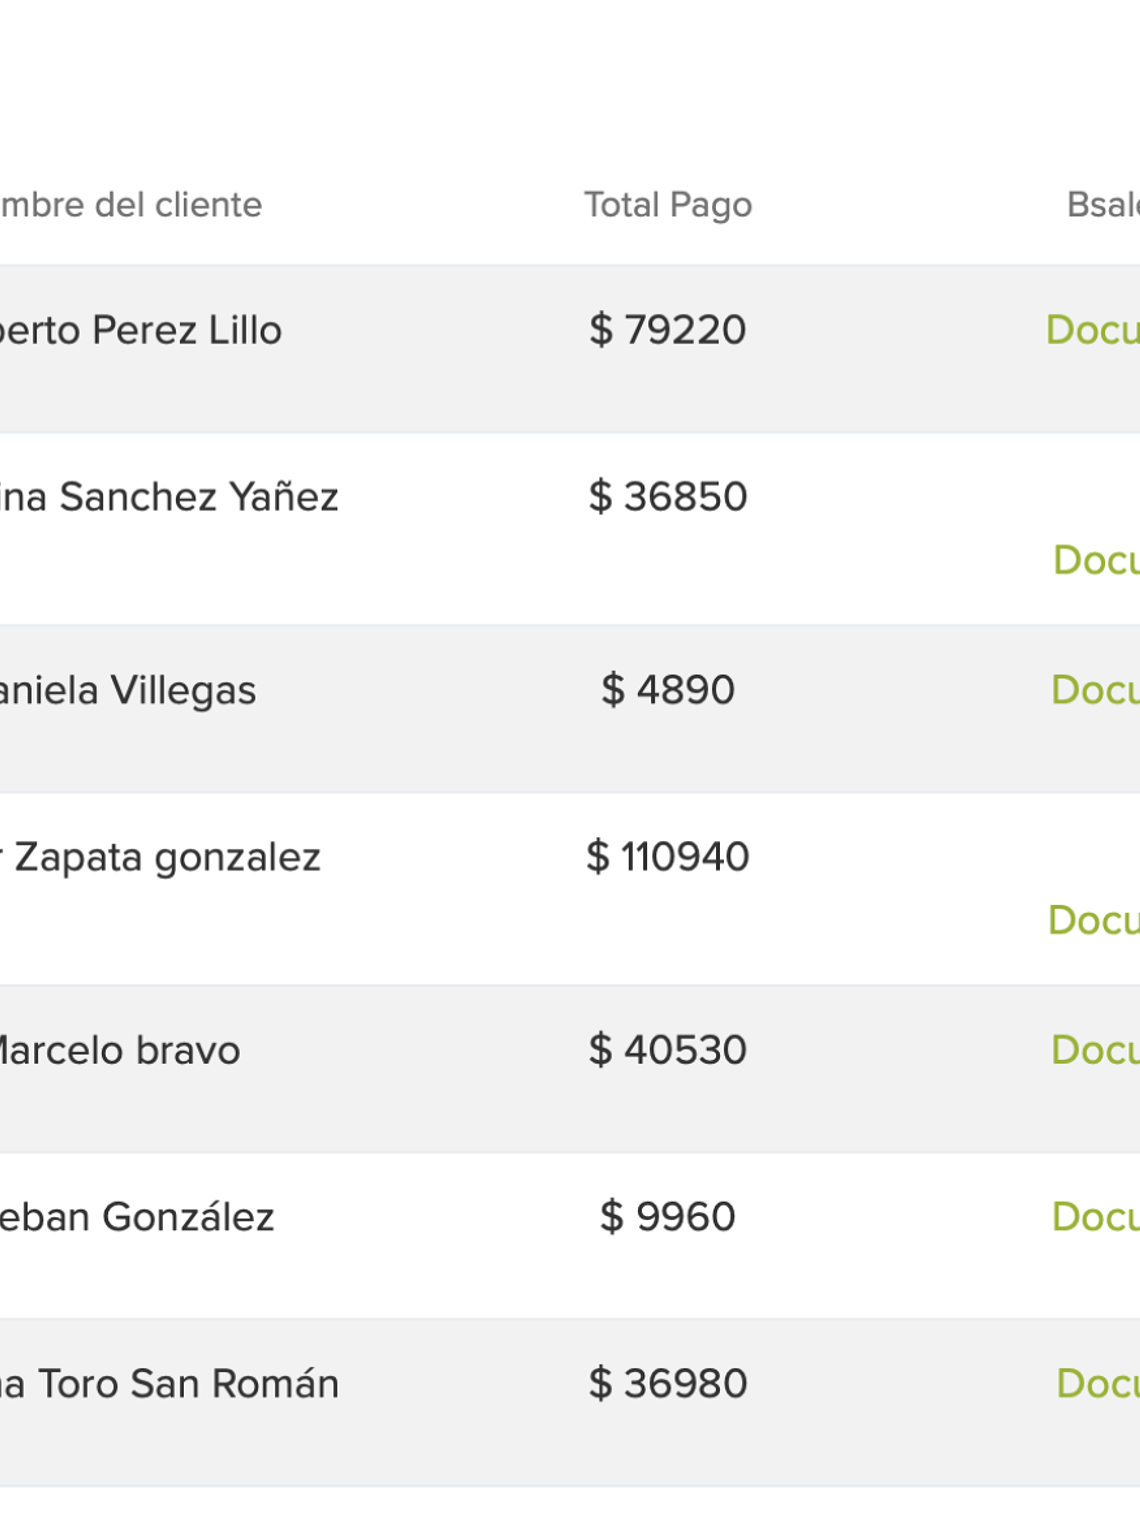The height and width of the screenshot is (1520, 1140).
Task: Select the client name Sanchez Yañez
Action: (x=168, y=497)
